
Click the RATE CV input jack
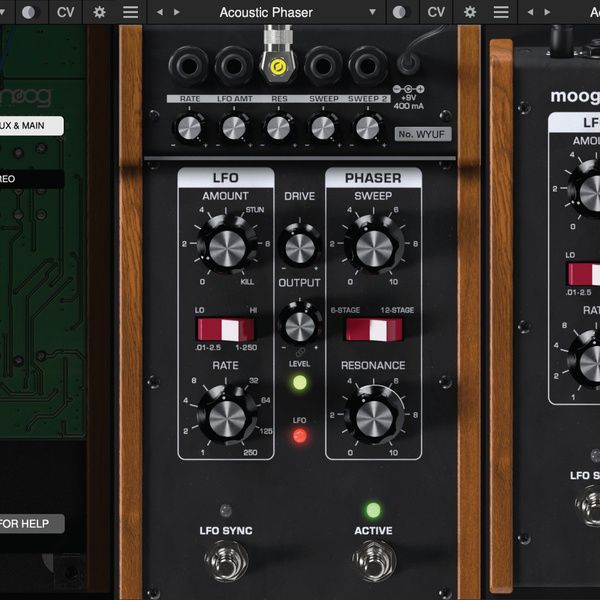tap(189, 66)
